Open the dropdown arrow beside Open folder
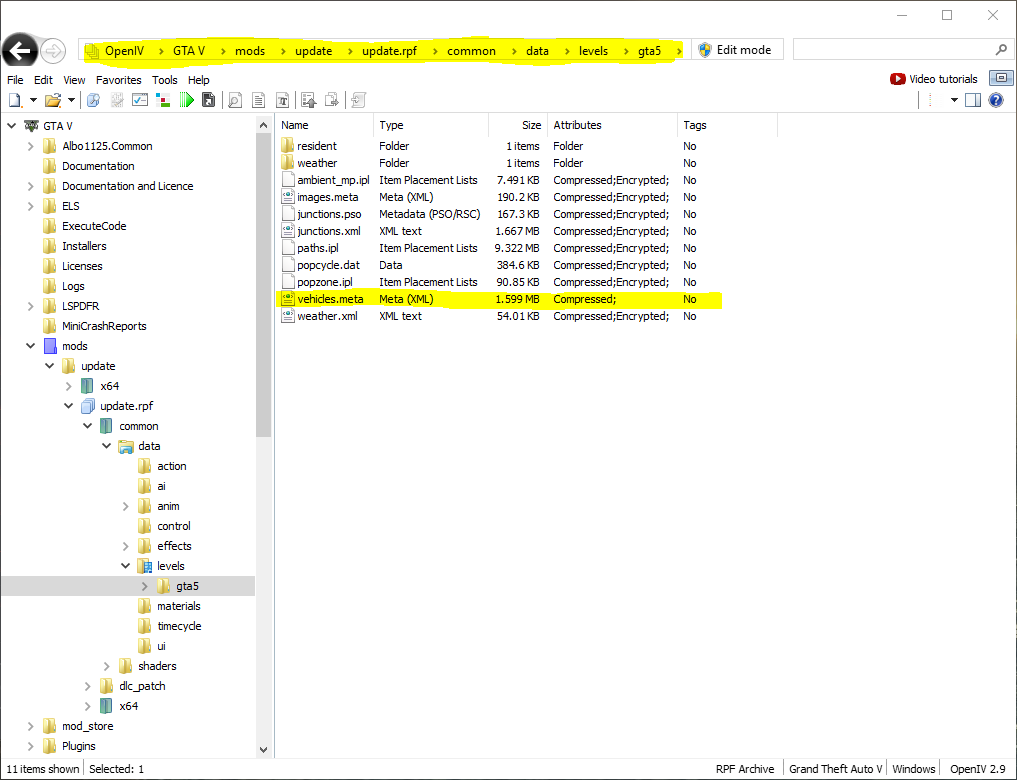Screen dimensions: 1017x780 [x=71, y=100]
